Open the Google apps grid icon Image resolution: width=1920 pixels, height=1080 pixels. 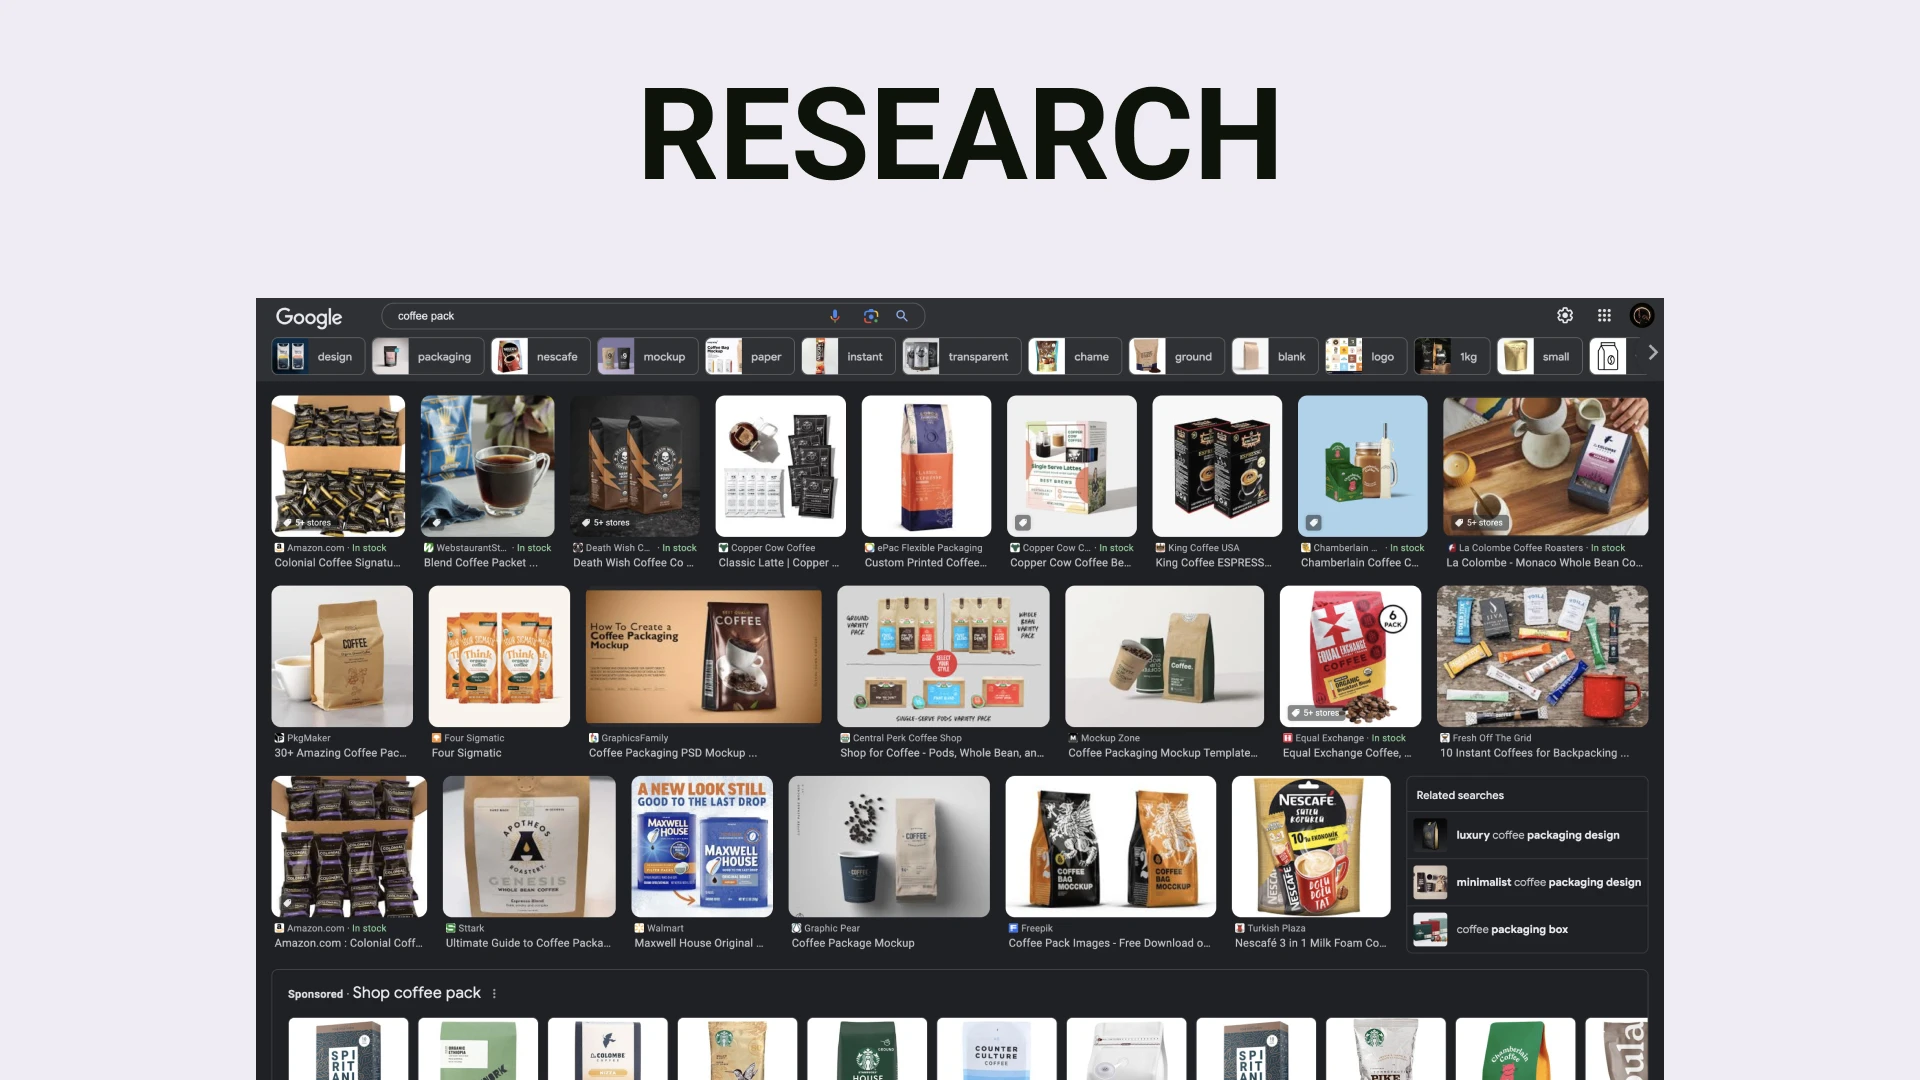click(x=1604, y=316)
